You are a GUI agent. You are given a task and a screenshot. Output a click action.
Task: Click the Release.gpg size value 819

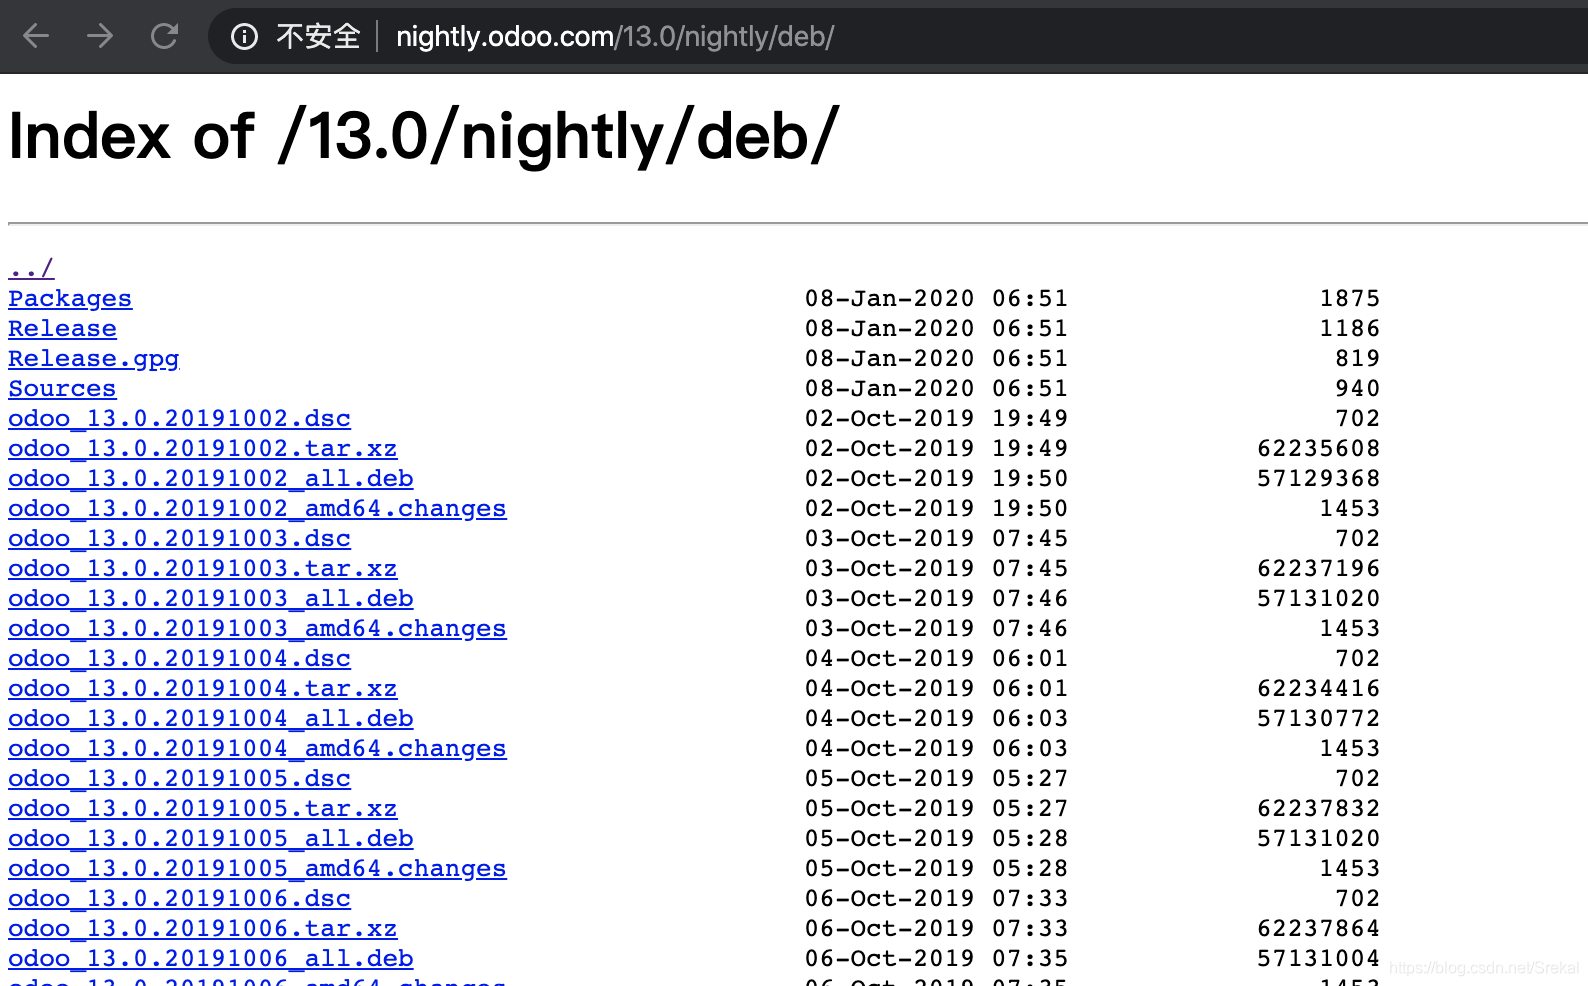[1357, 358]
